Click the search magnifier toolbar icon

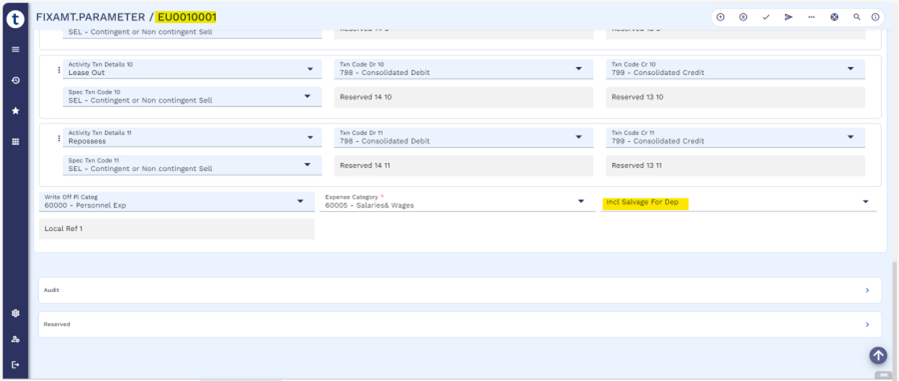[857, 17]
